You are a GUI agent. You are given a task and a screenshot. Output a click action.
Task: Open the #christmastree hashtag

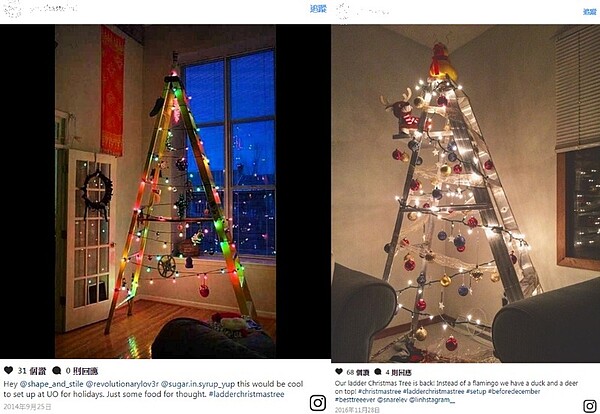click(380, 391)
